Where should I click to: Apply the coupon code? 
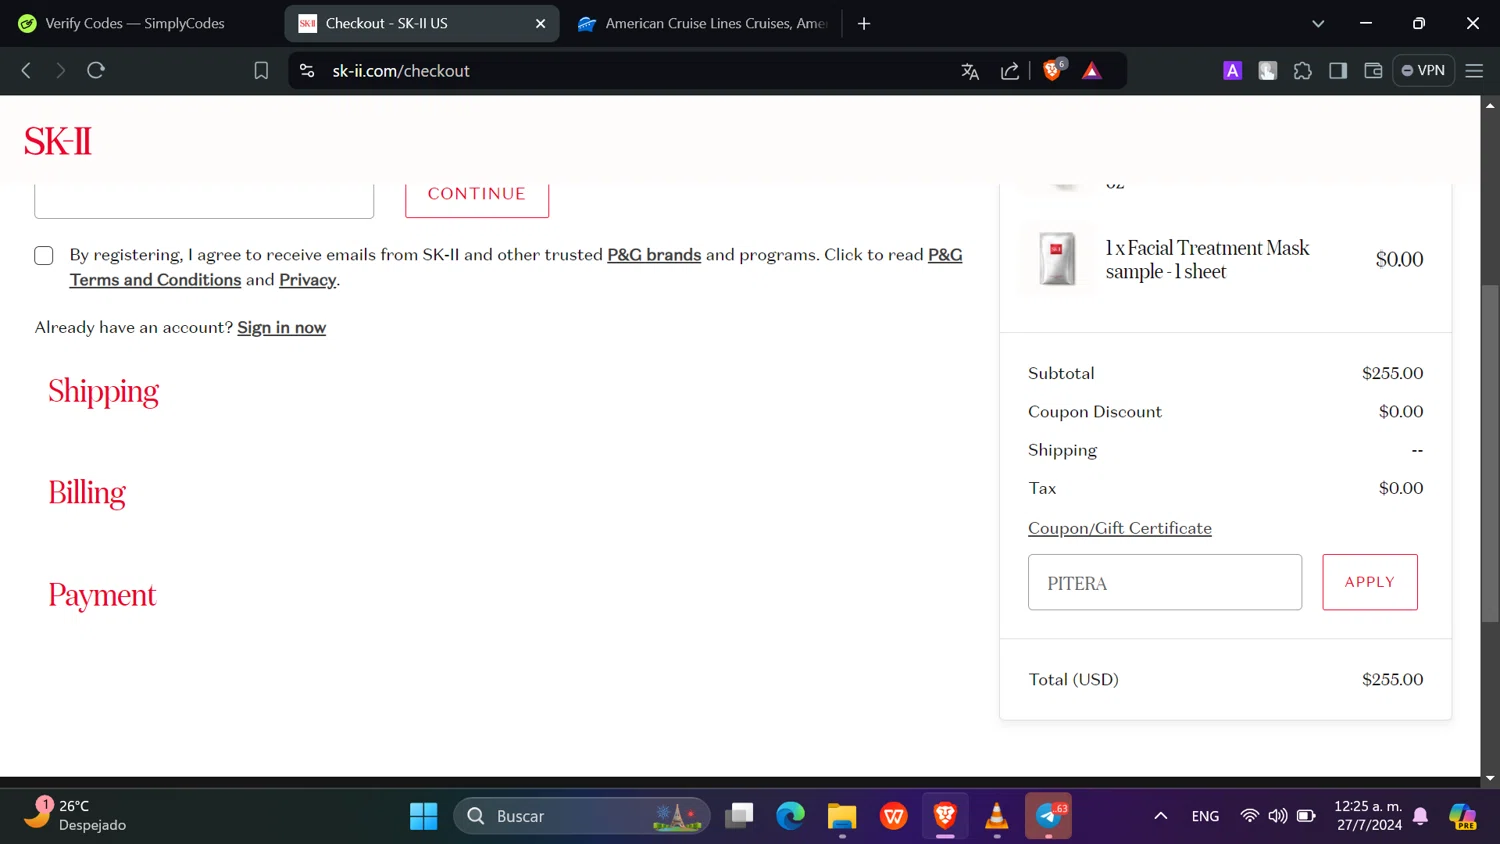[x=1370, y=582]
